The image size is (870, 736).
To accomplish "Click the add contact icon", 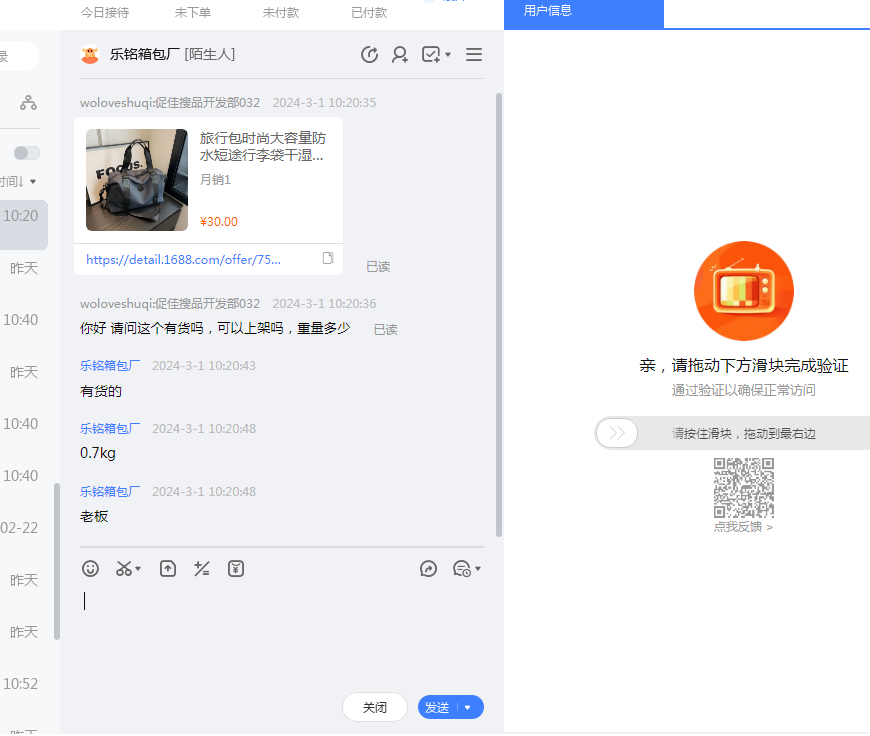I will pyautogui.click(x=400, y=55).
